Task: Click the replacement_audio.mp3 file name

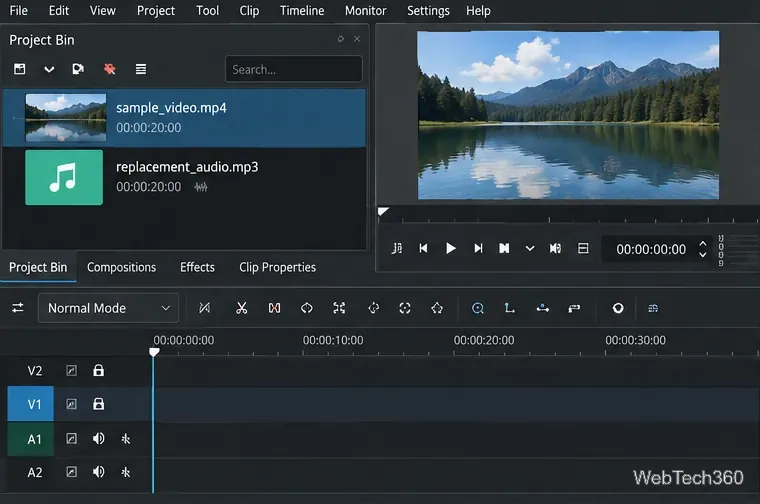Action: click(x=187, y=167)
